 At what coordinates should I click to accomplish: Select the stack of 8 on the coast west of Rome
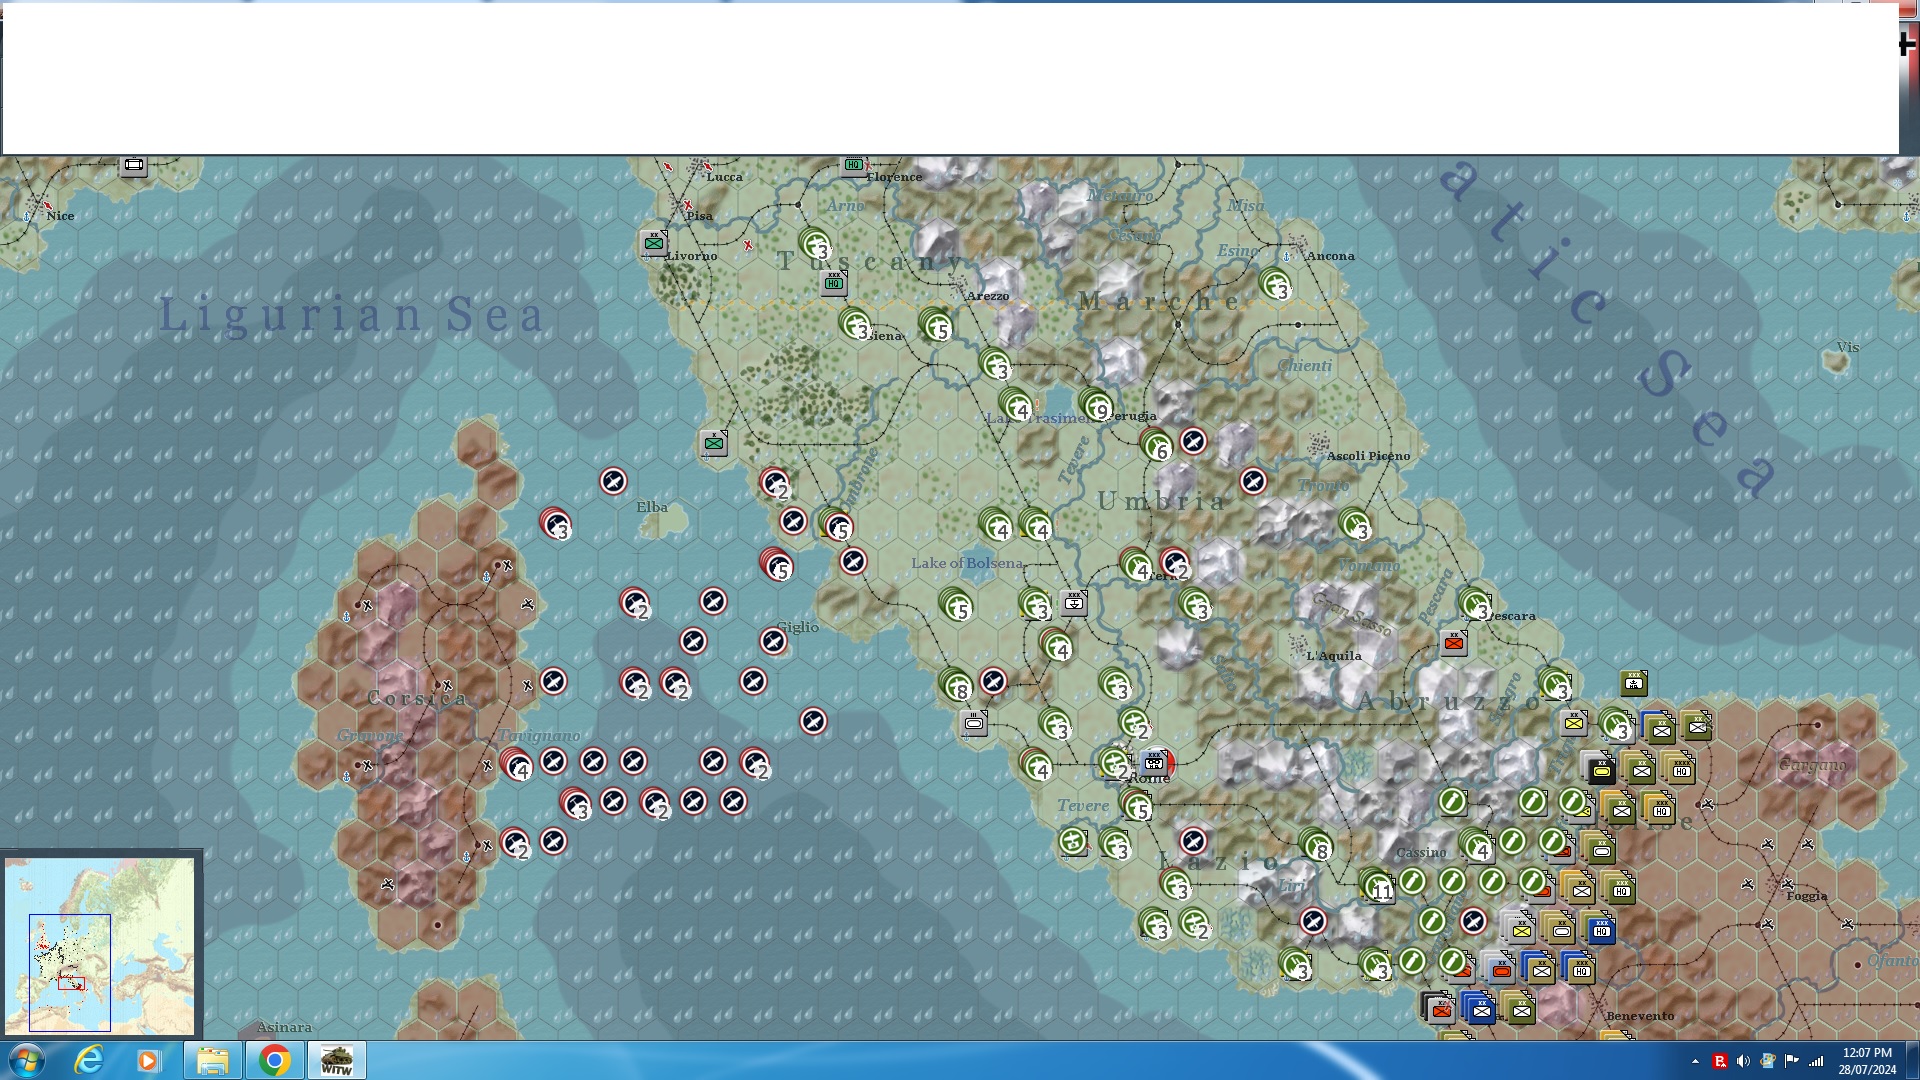957,685
